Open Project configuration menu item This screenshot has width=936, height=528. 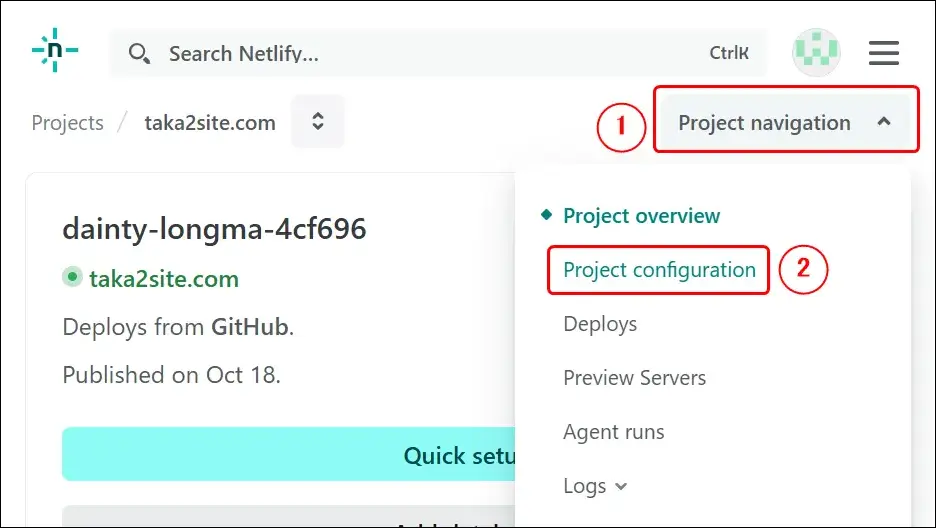pos(659,270)
